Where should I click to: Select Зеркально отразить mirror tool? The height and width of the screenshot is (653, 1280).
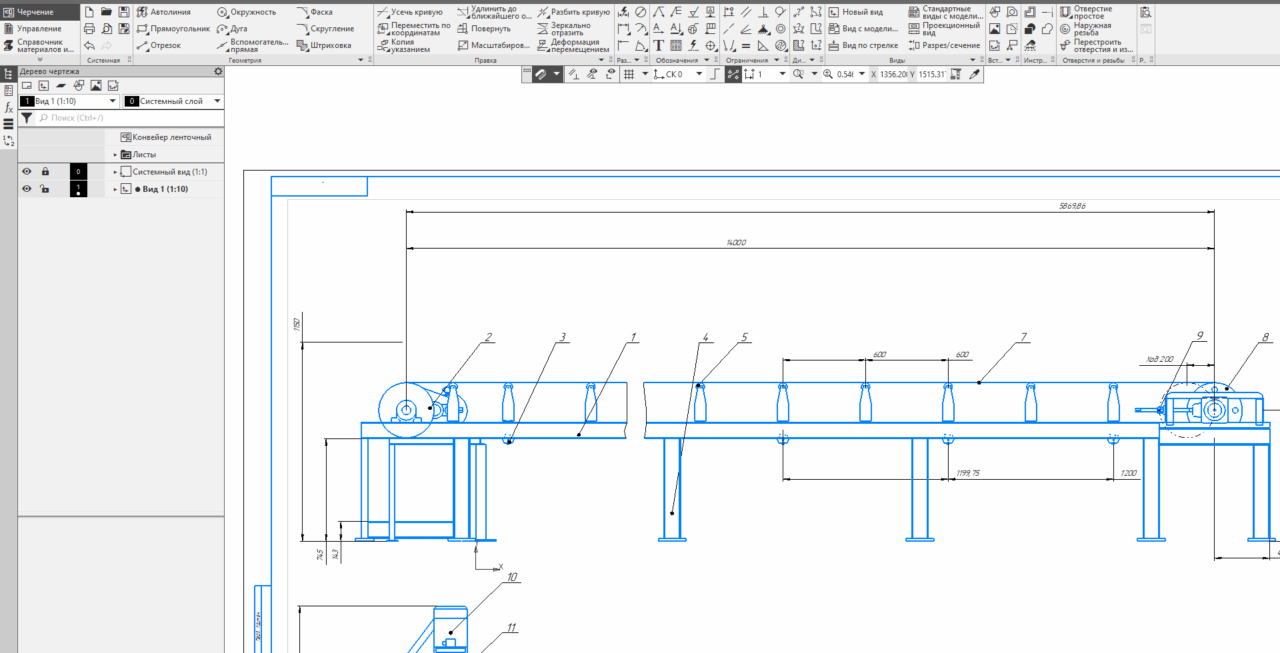[x=570, y=29]
